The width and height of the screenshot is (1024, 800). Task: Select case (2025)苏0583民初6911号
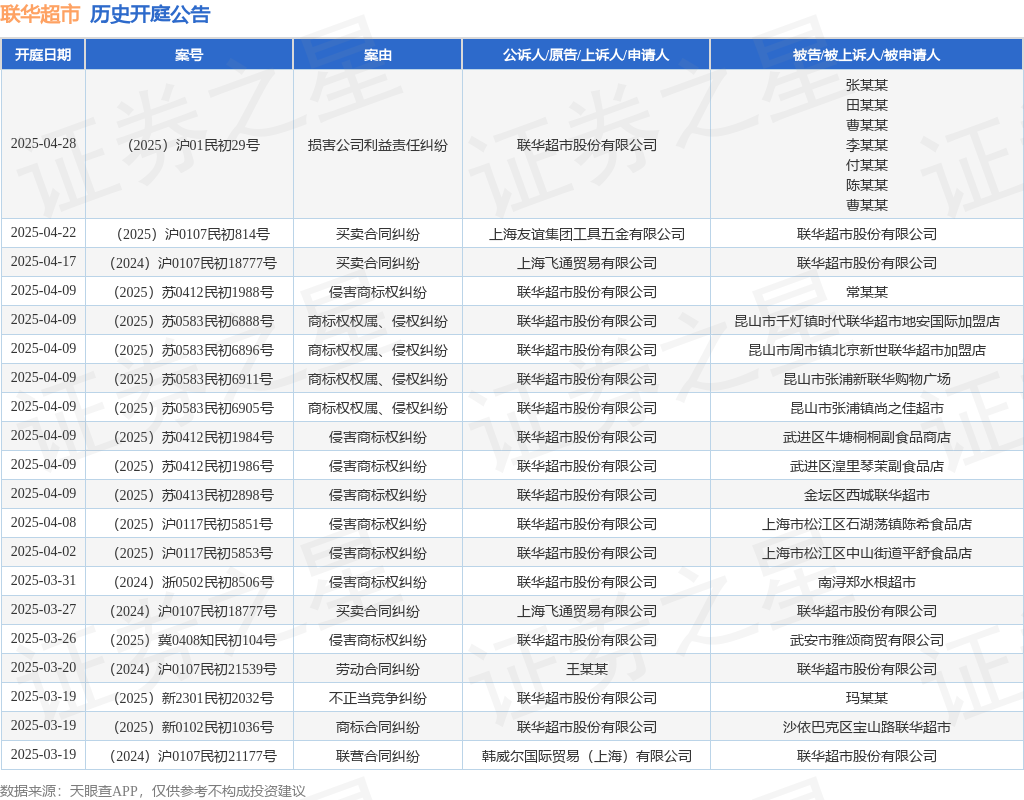[x=193, y=379]
